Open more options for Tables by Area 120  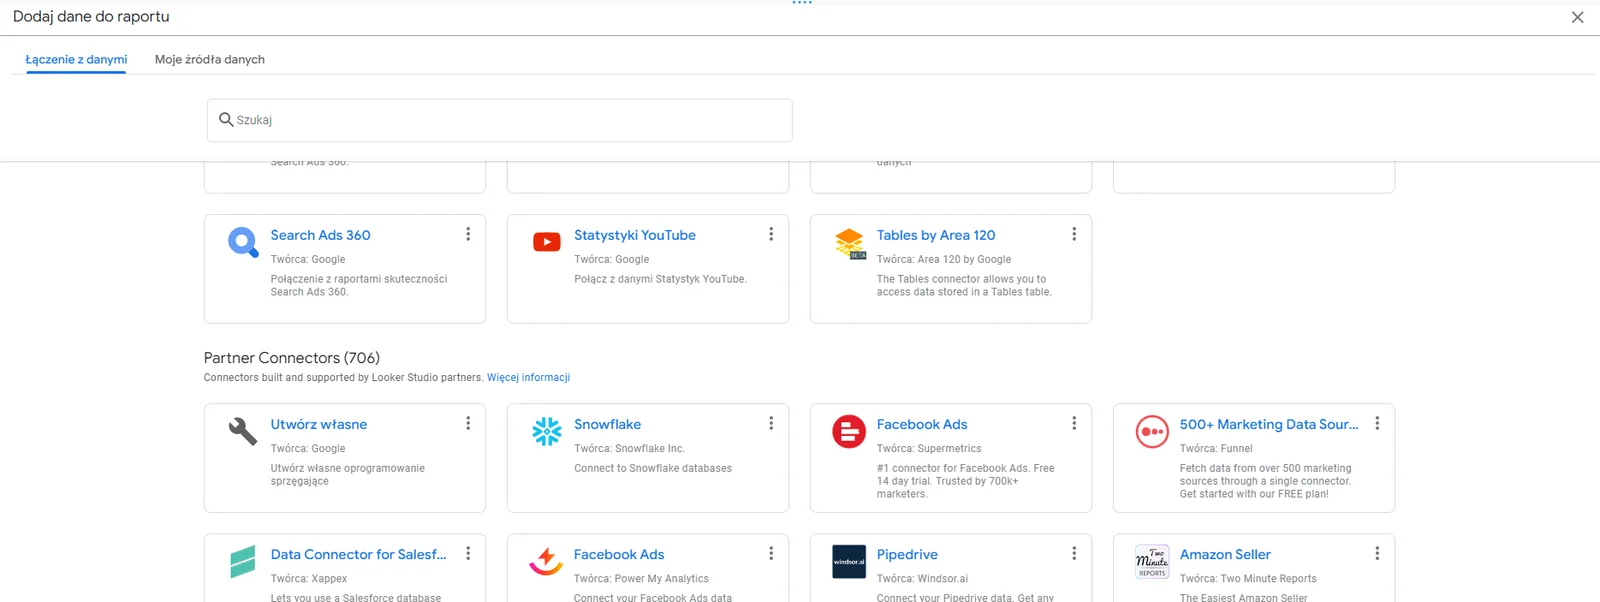click(1074, 234)
